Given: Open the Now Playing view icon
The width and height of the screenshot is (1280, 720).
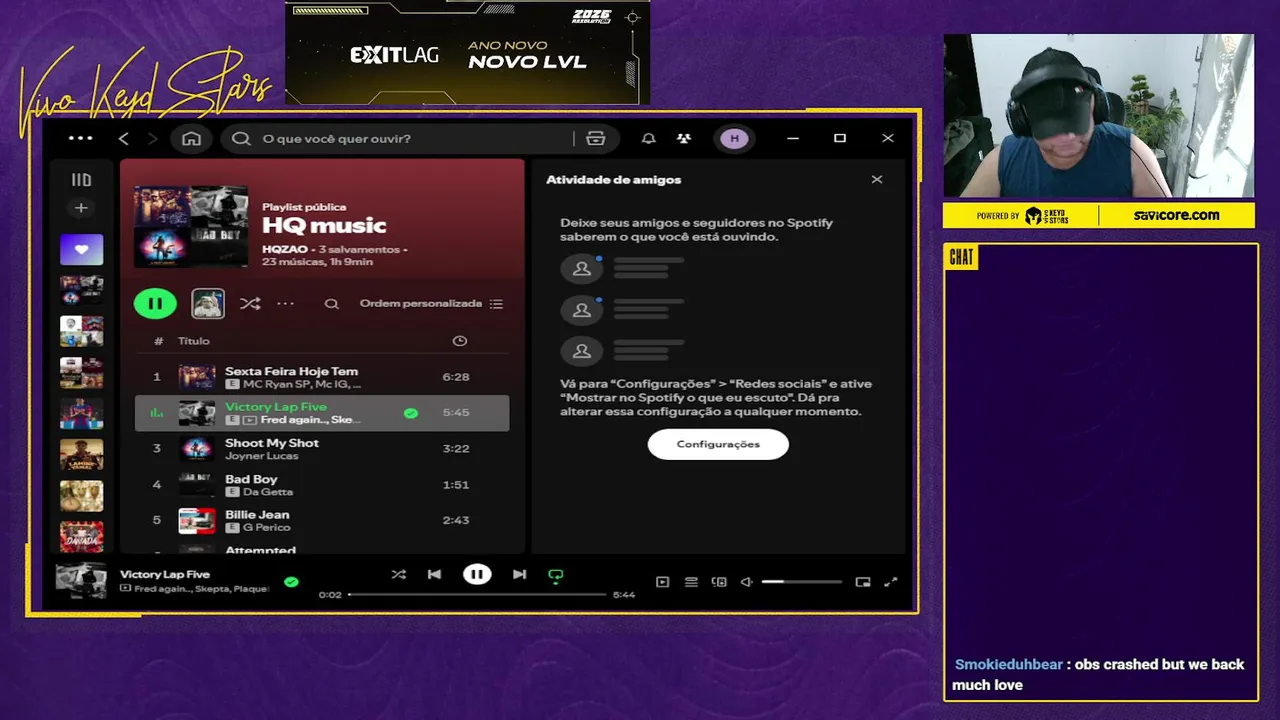Looking at the screenshot, I should click(662, 581).
